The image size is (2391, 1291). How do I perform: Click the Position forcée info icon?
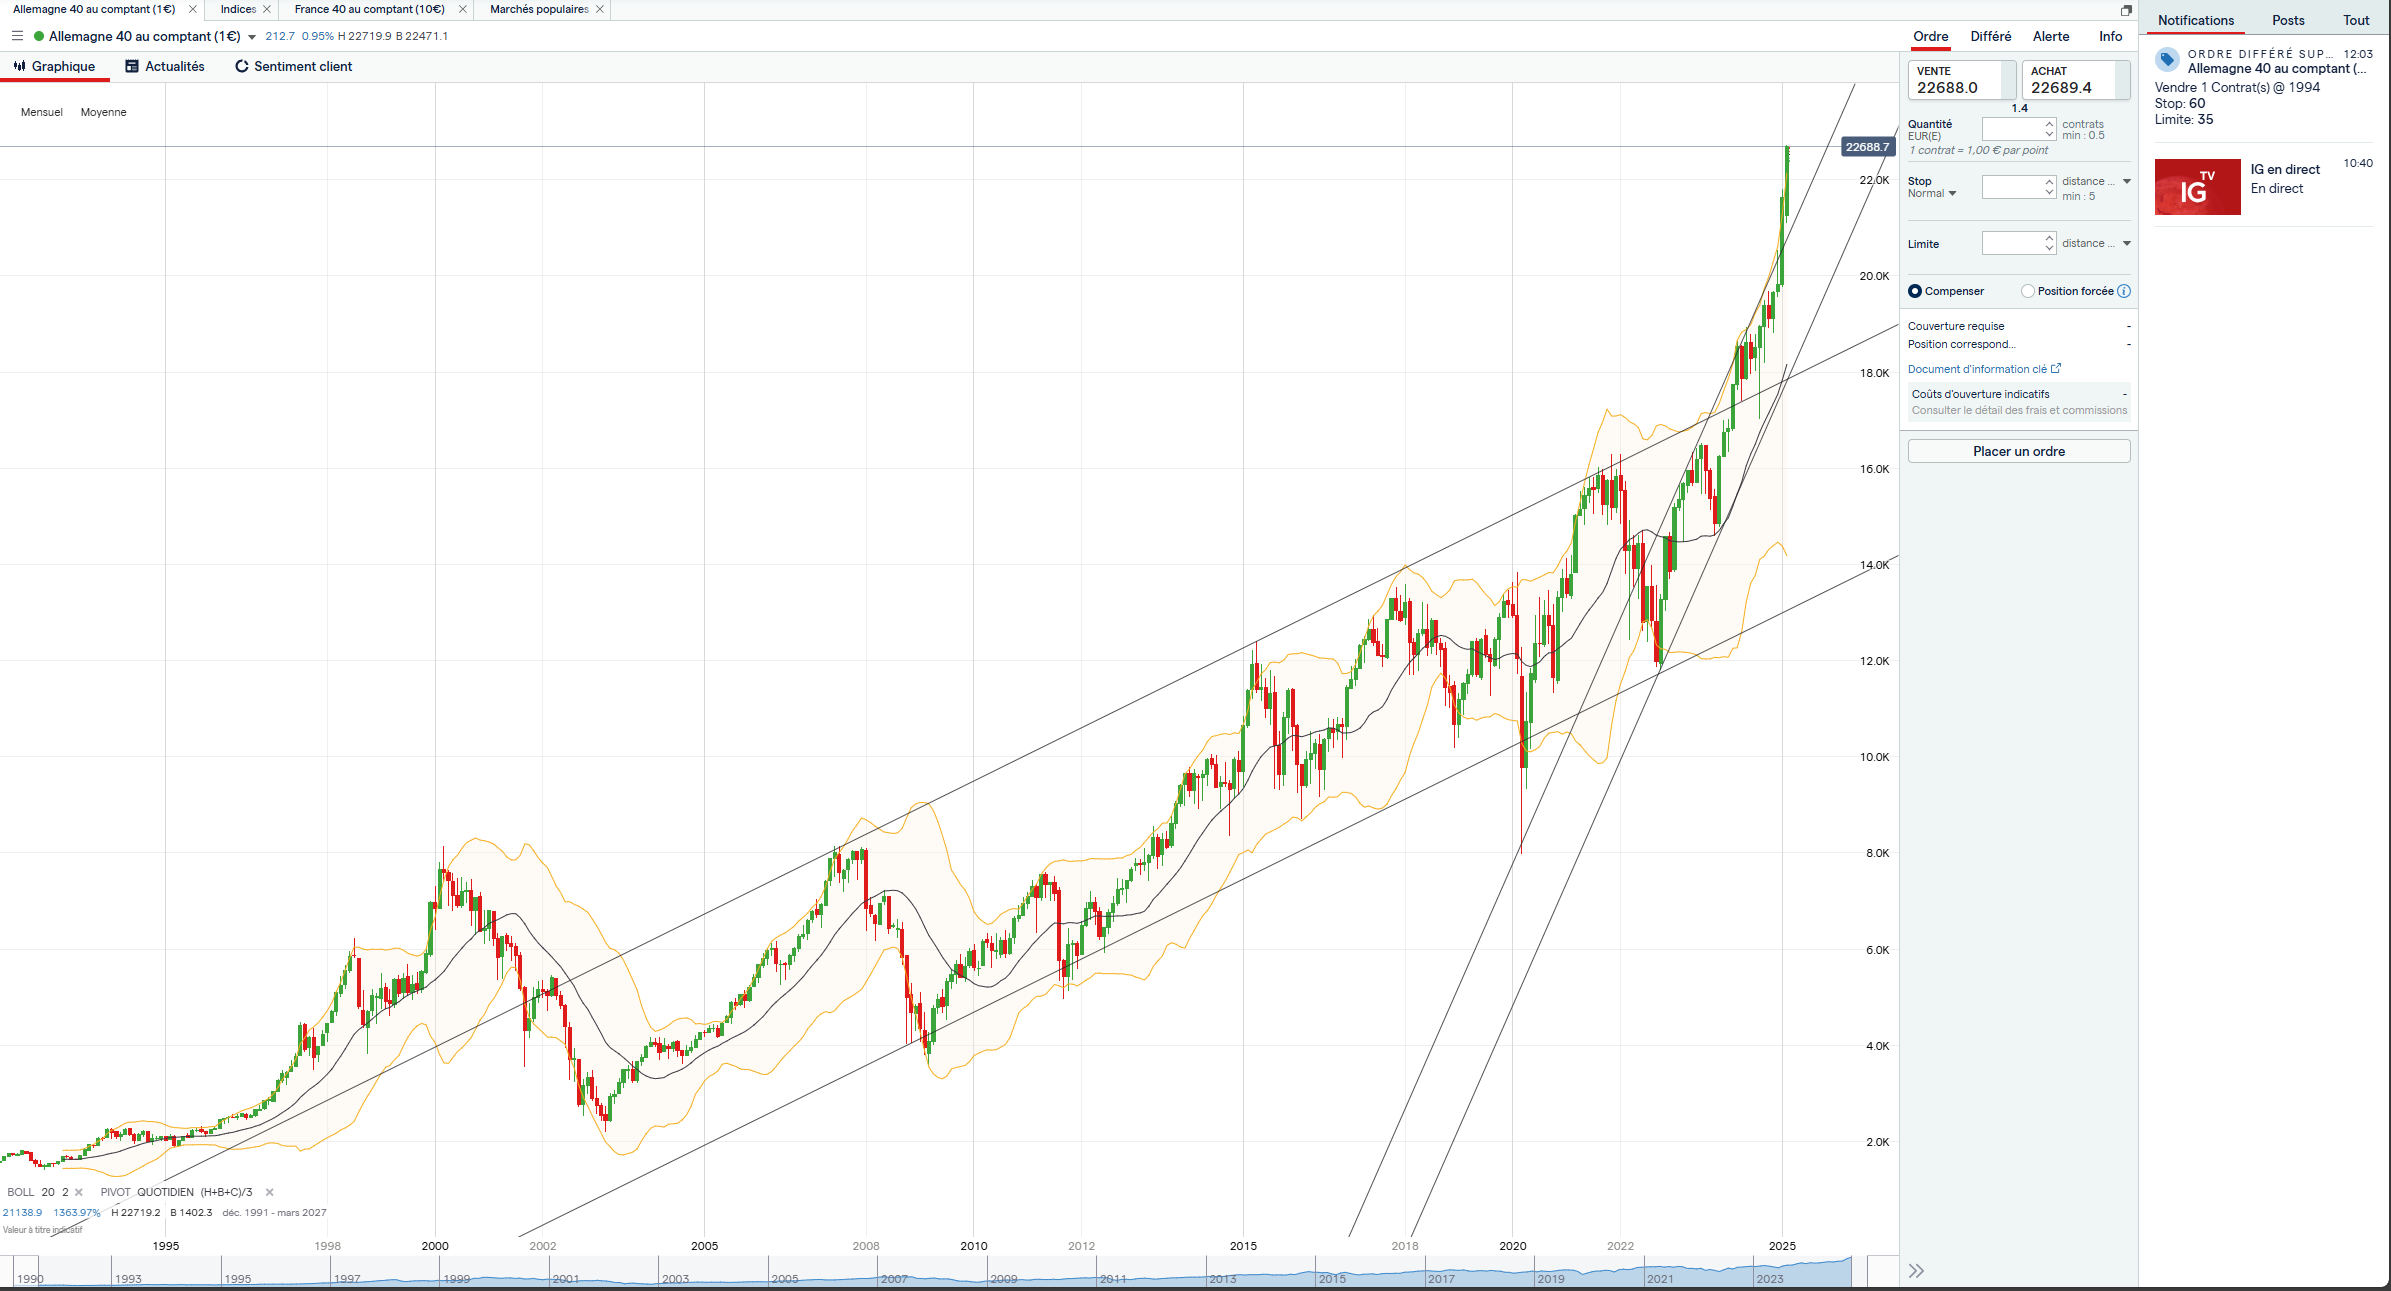2124,291
